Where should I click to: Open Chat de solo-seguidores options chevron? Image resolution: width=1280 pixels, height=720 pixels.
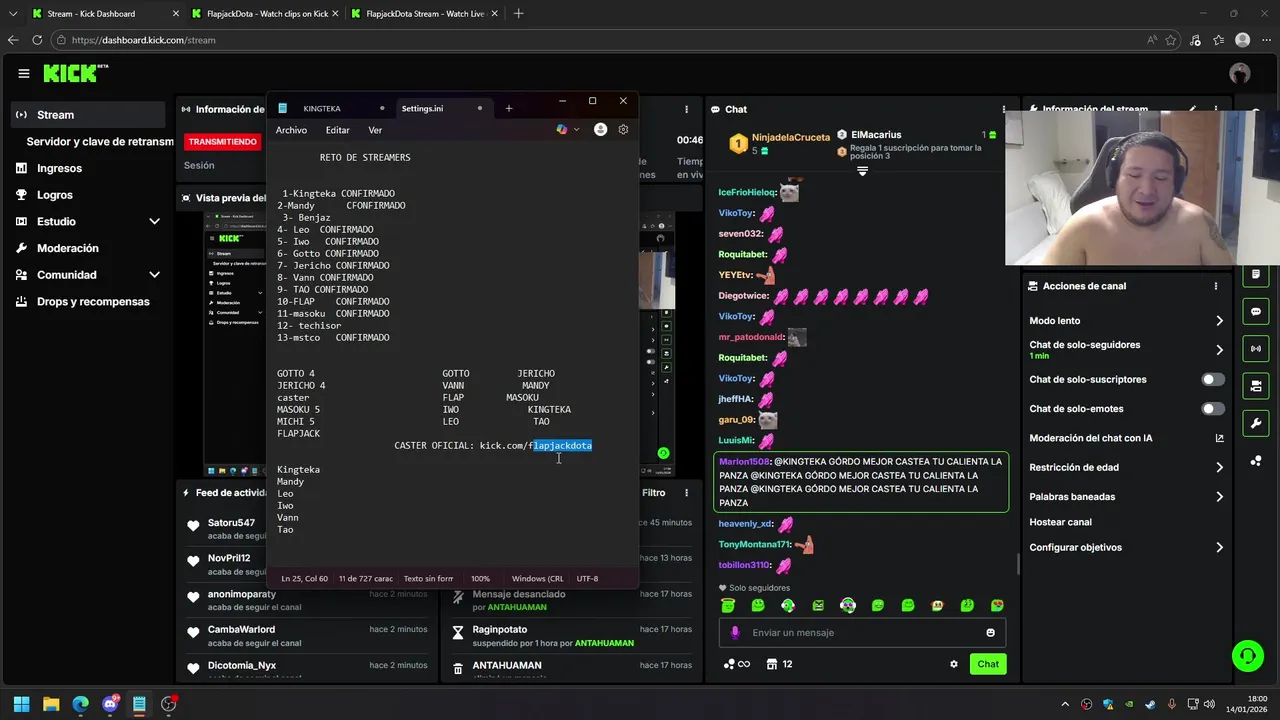tap(1219, 350)
